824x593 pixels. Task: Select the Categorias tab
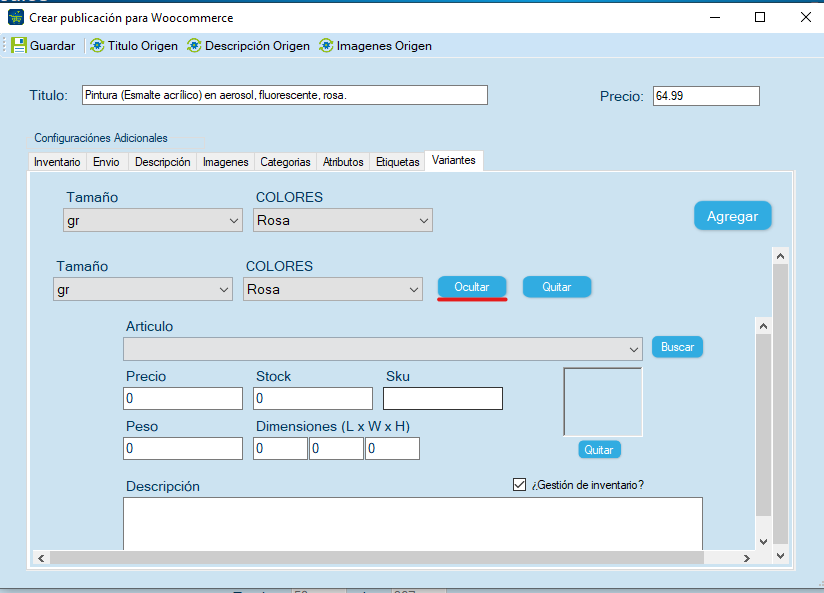[x=285, y=161]
